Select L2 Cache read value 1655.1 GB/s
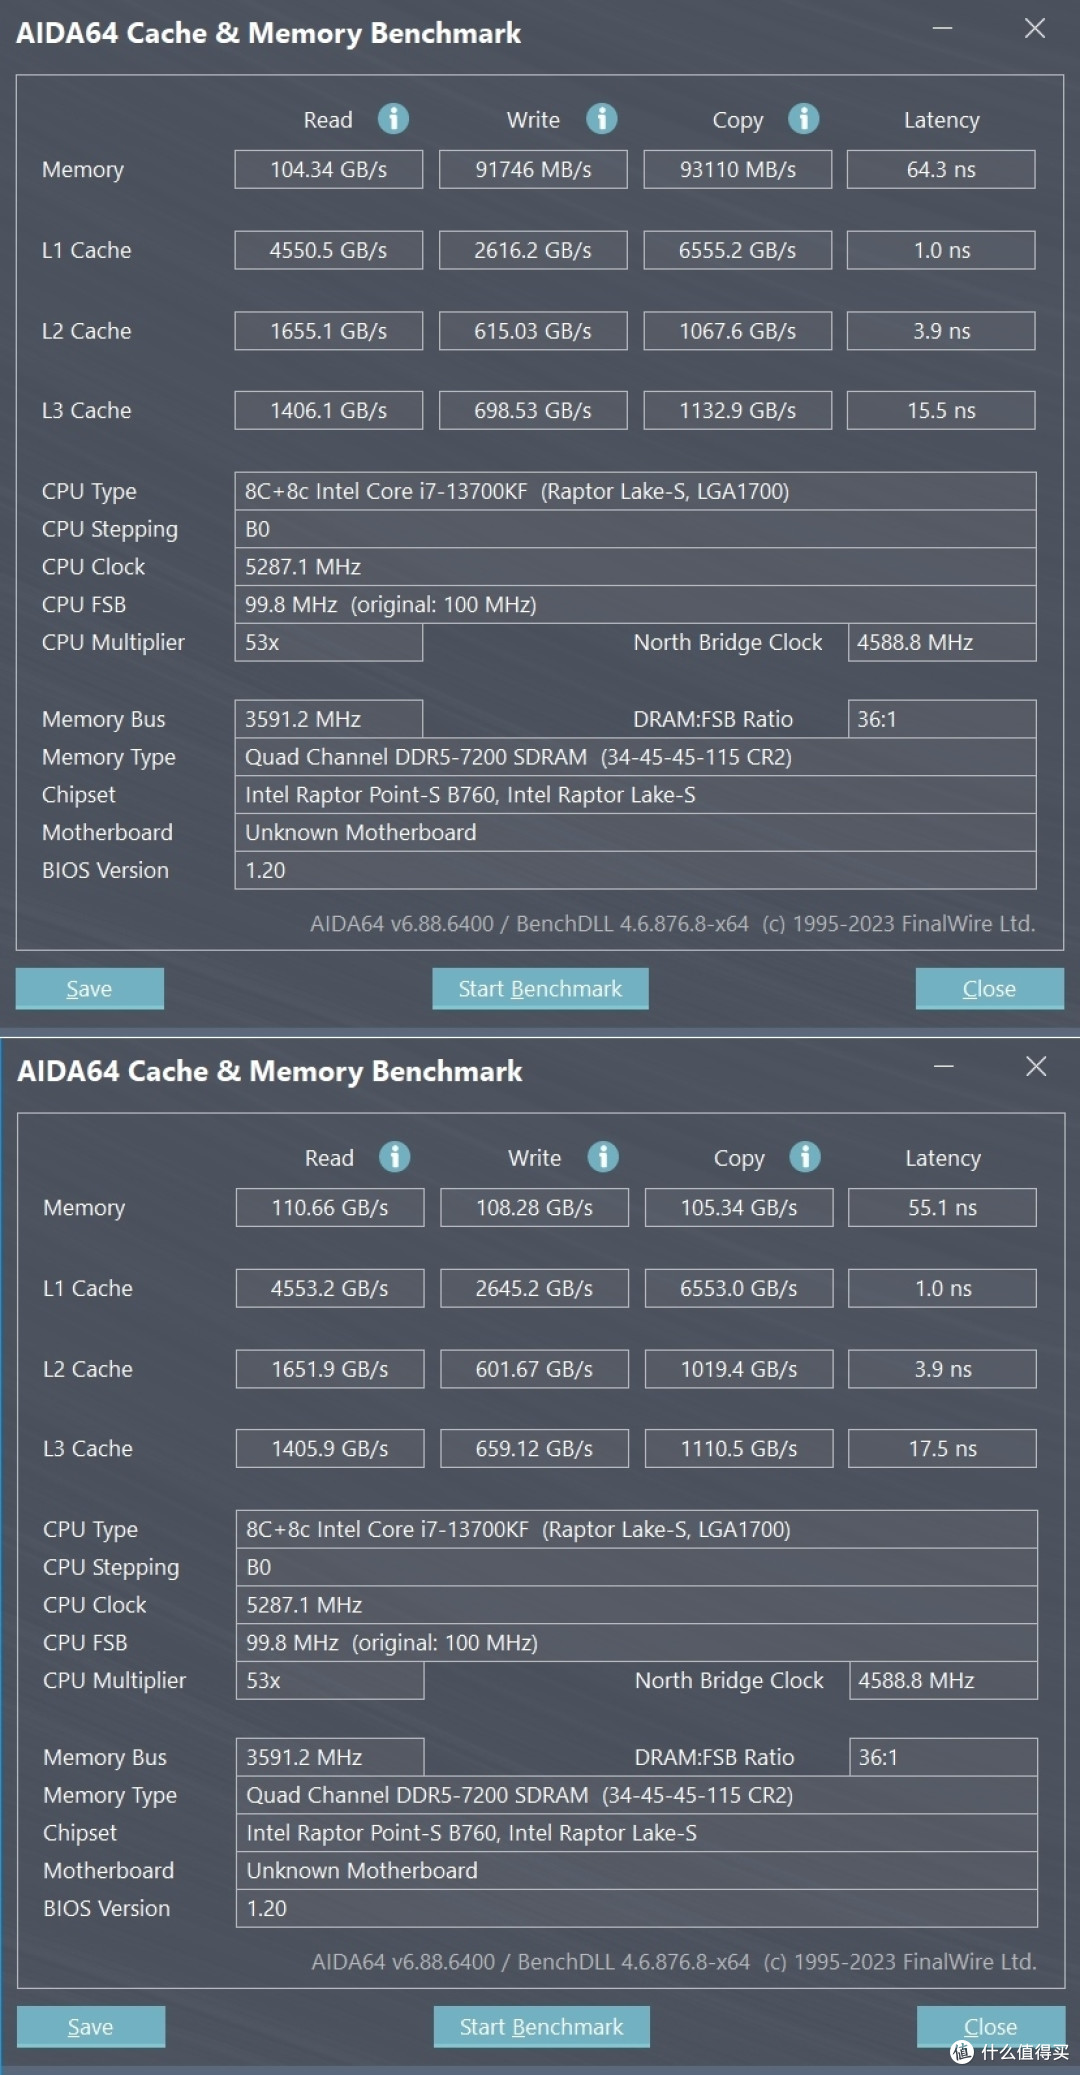The width and height of the screenshot is (1080, 2075). coord(329,331)
